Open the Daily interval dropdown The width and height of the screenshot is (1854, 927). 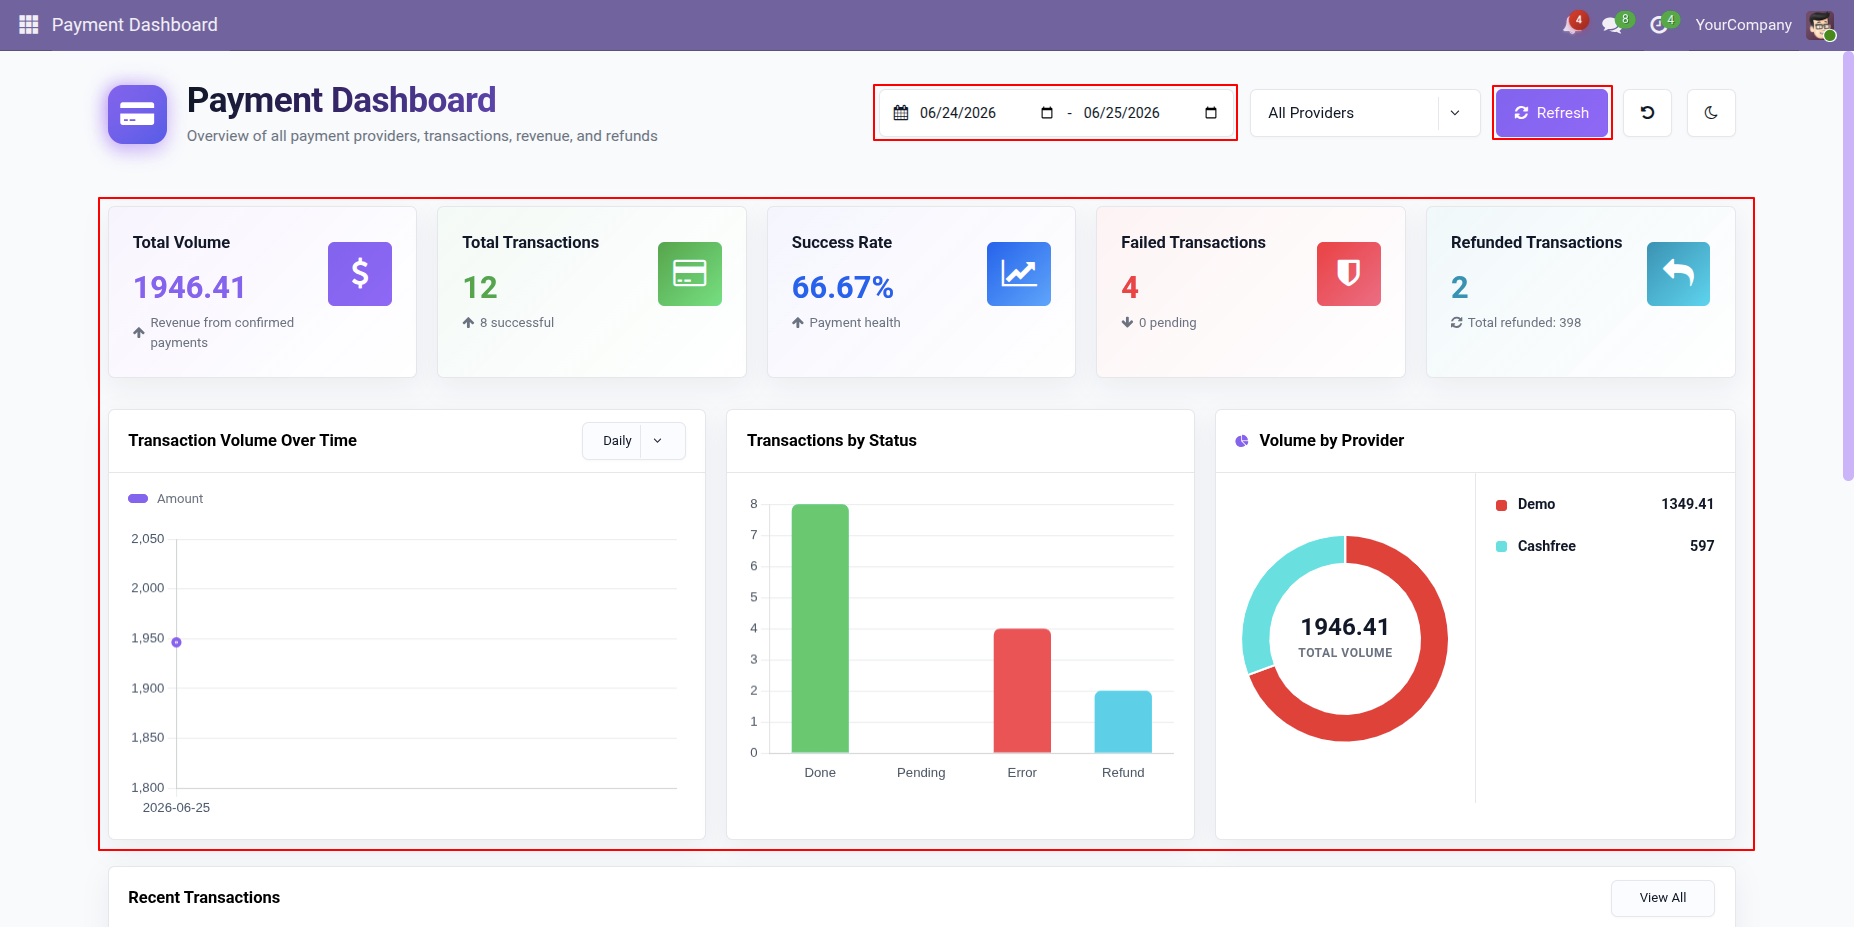click(634, 441)
